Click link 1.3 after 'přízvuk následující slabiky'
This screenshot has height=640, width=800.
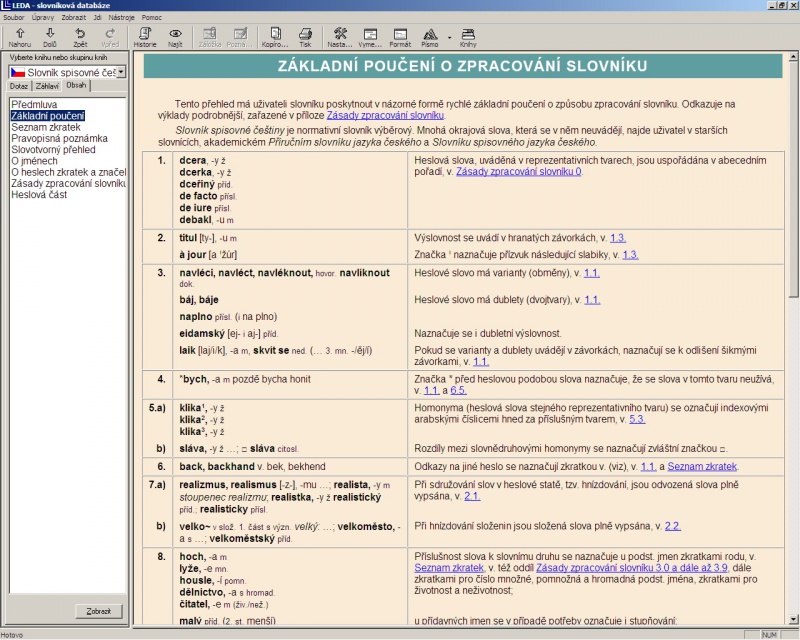tap(630, 255)
